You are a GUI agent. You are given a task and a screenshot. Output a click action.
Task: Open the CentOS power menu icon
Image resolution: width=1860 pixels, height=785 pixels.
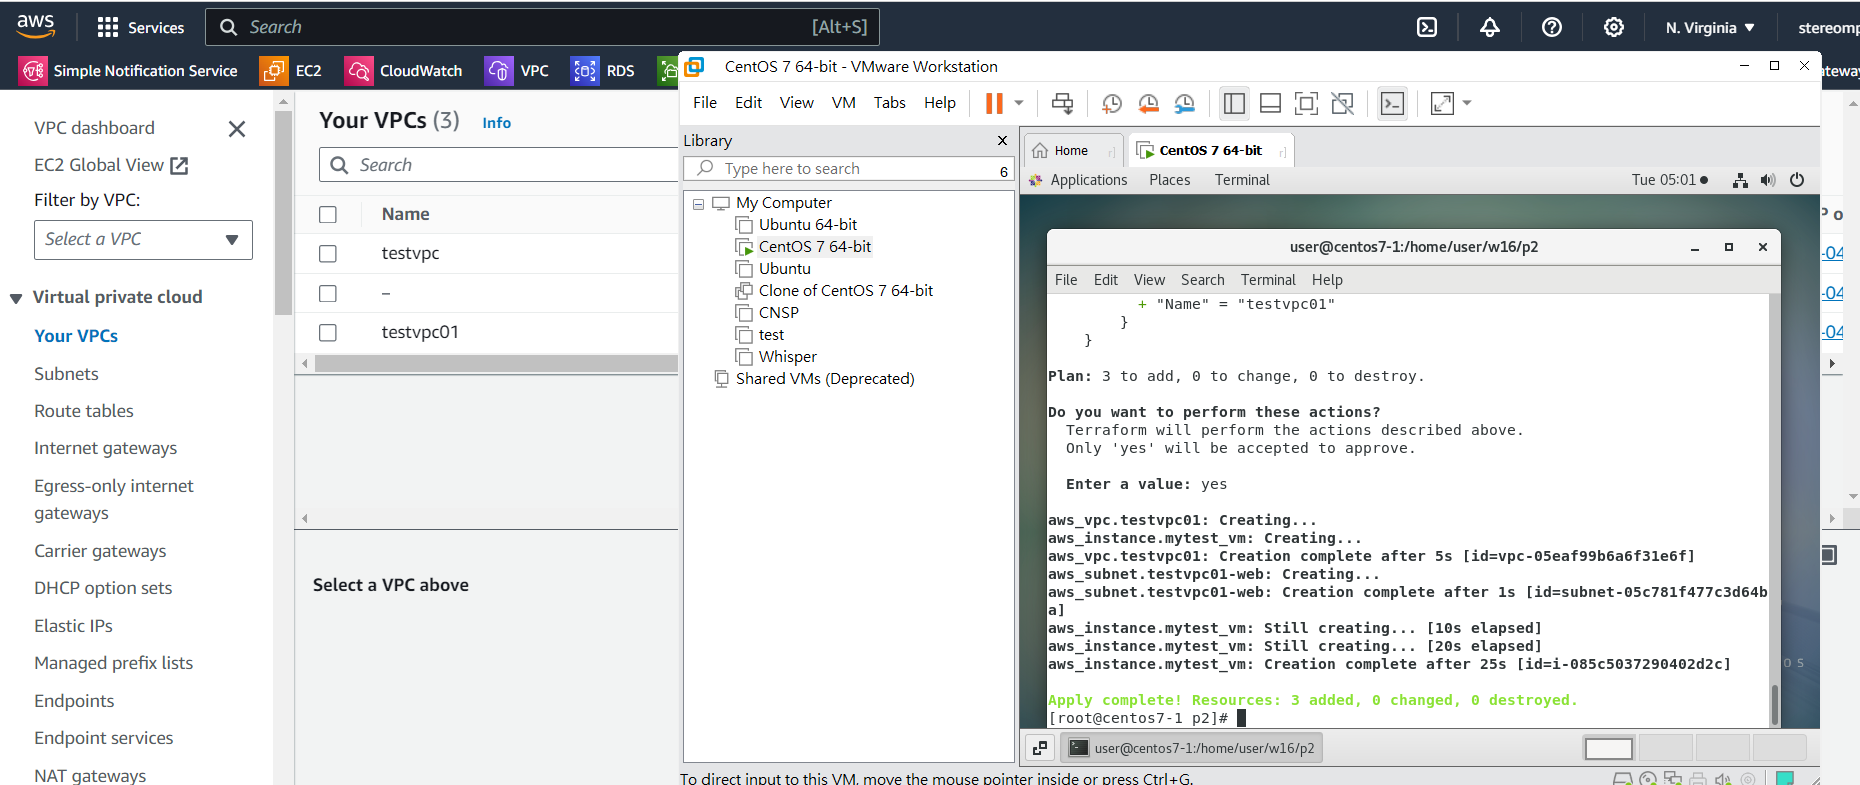1797,180
